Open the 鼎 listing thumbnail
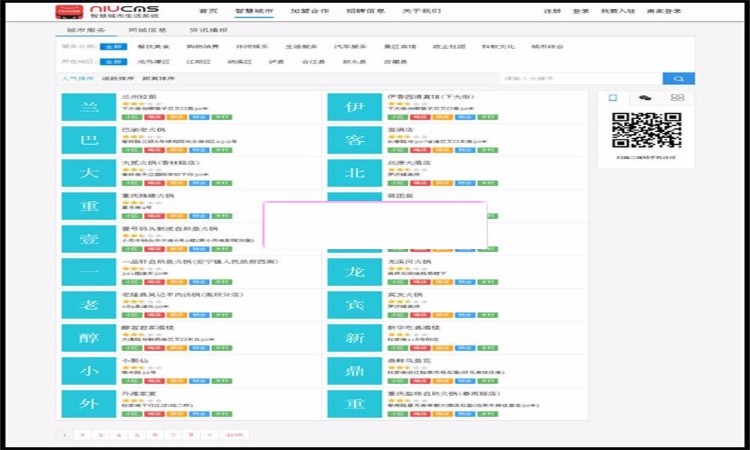The width and height of the screenshot is (750, 450). click(x=354, y=371)
